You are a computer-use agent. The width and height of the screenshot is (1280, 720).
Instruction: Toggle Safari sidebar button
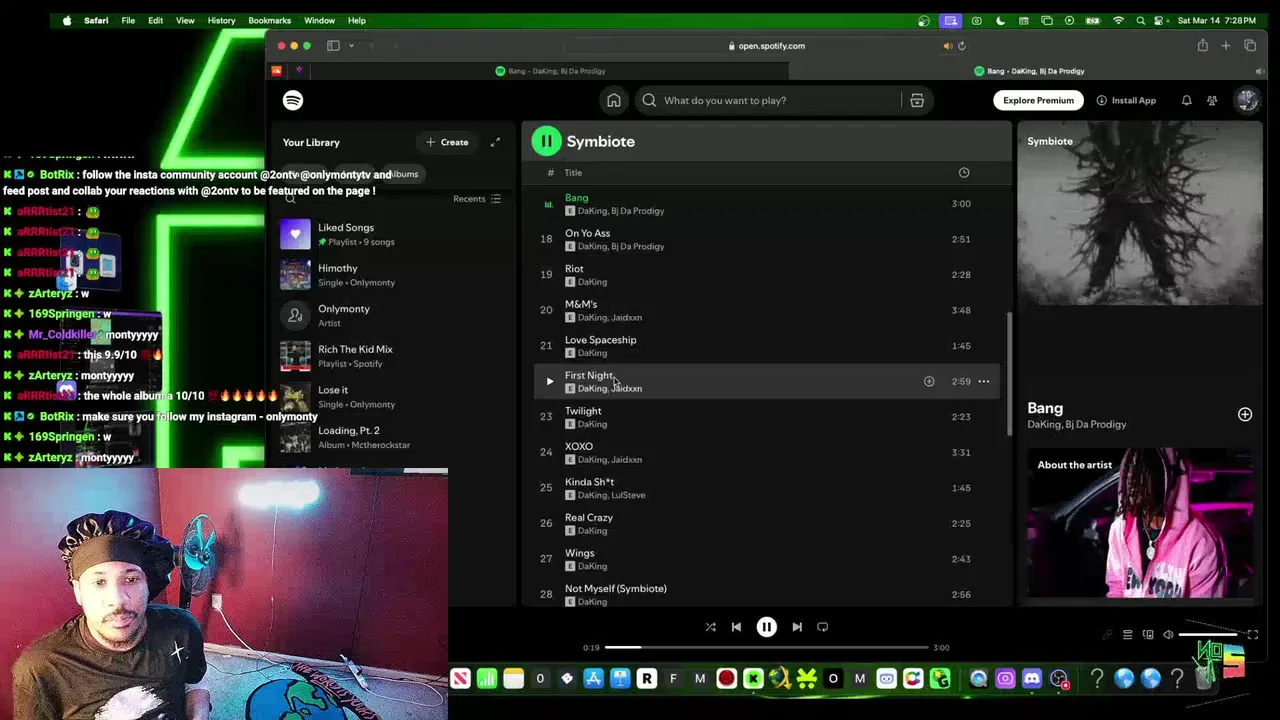tap(333, 46)
